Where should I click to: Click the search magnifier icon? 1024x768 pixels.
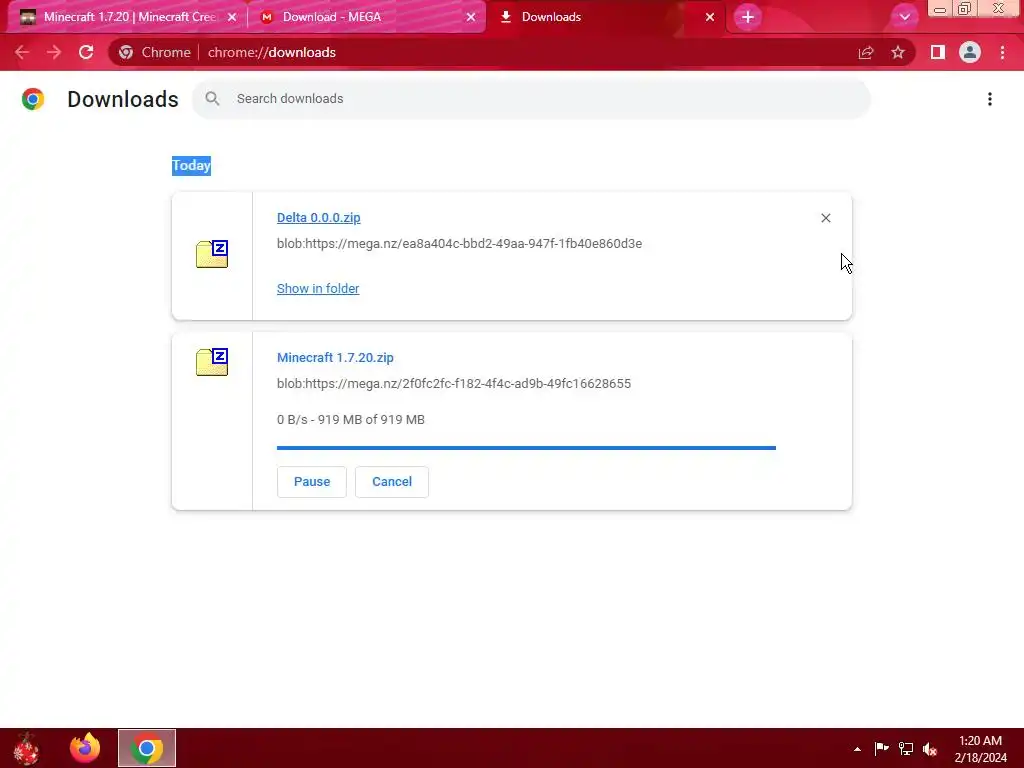click(x=212, y=99)
